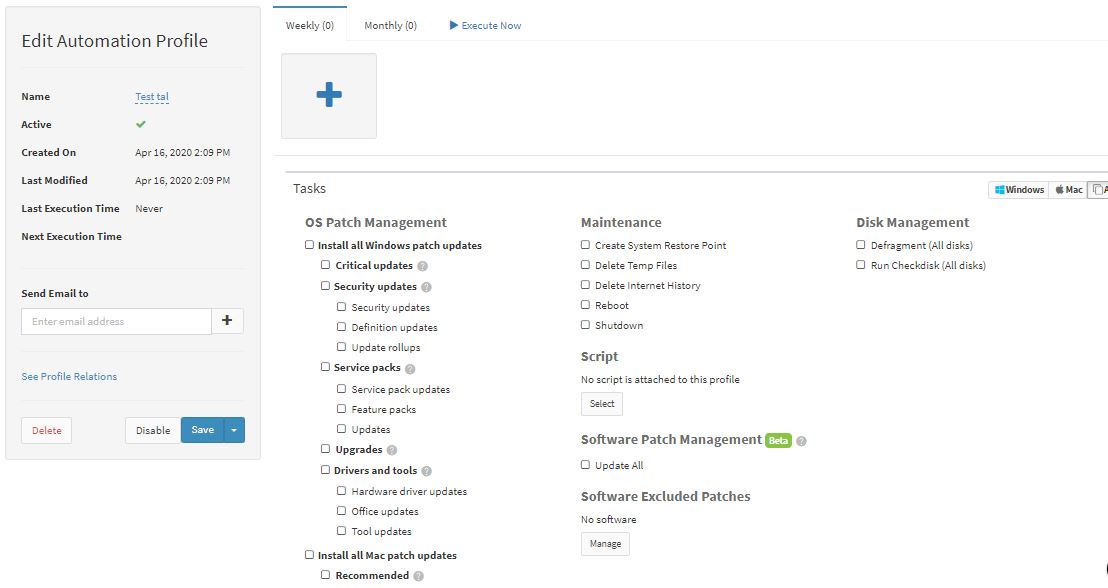The height and width of the screenshot is (588, 1108).
Task: Click the Execute Now play icon
Action: coord(454,25)
